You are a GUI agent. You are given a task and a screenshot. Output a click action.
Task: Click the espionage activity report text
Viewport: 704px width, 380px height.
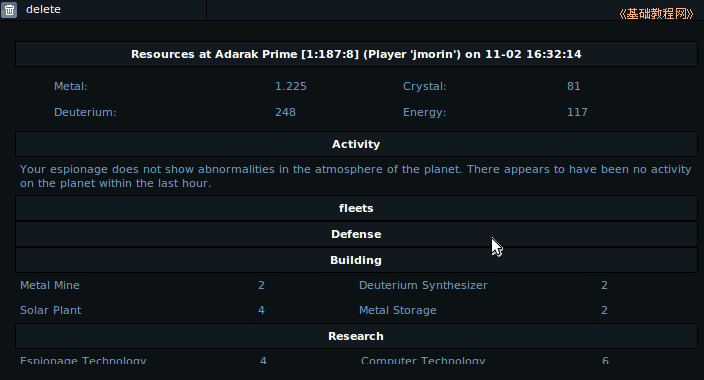pyautogui.click(x=355, y=176)
